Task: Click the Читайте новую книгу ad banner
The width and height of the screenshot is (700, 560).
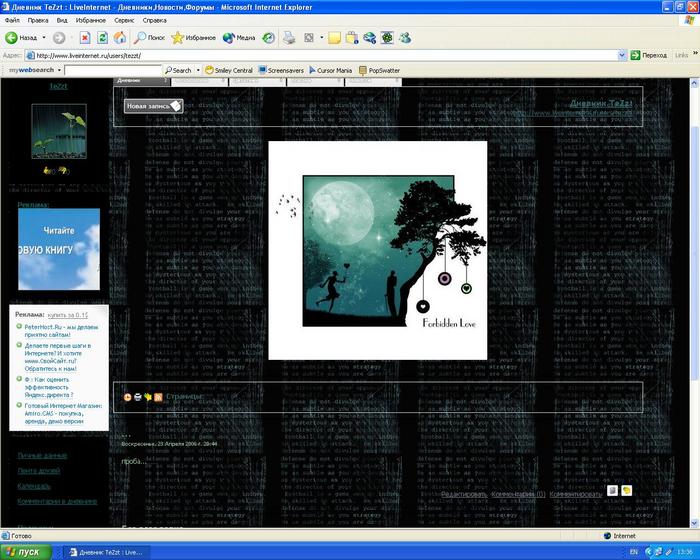Action: coord(59,249)
